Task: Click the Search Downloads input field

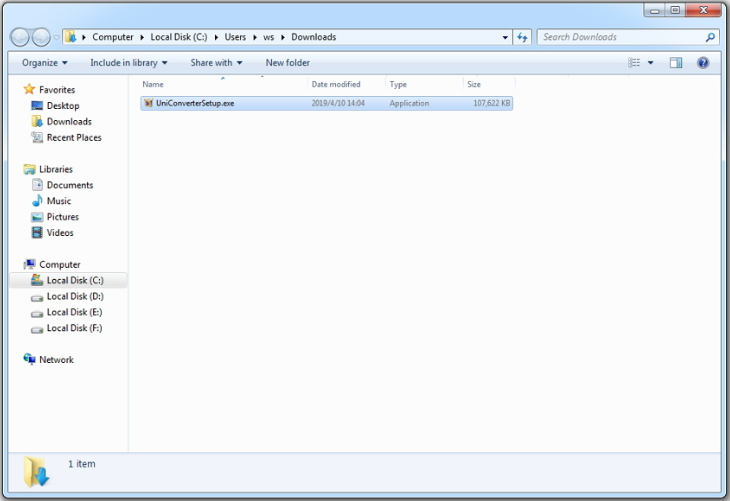Action: click(620, 37)
